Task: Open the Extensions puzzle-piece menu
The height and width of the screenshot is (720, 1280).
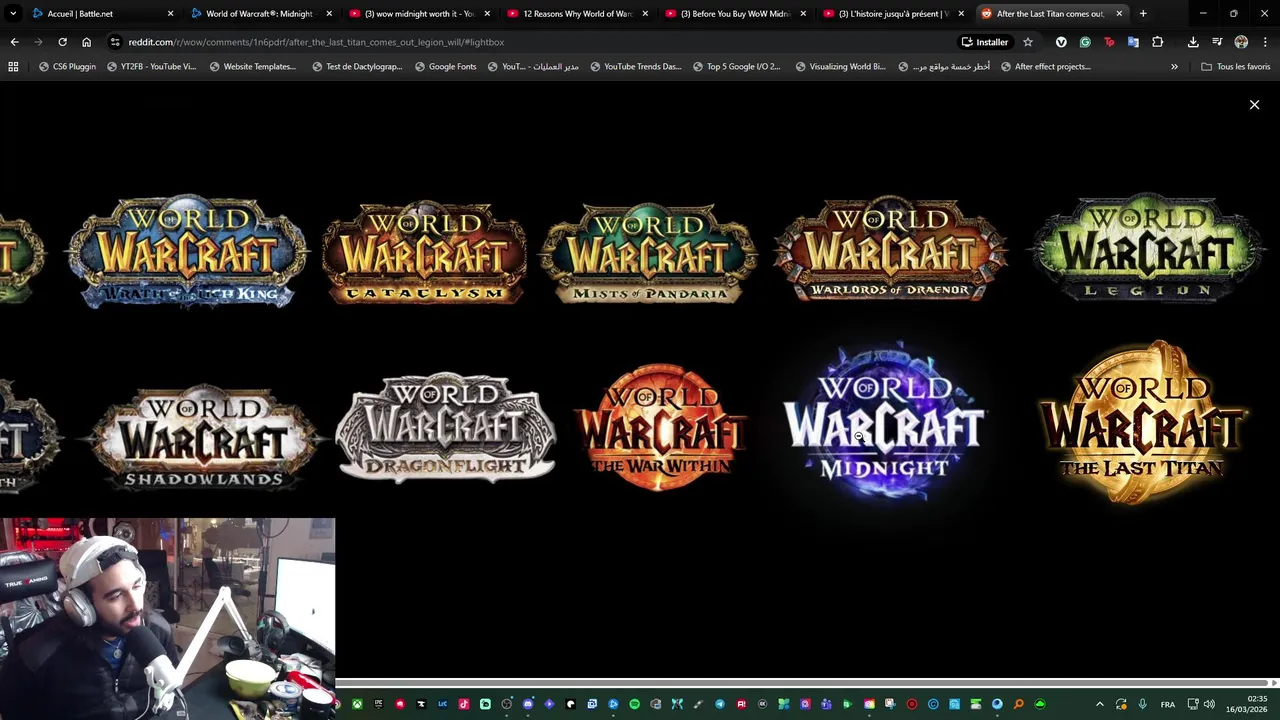Action: coord(1157,42)
